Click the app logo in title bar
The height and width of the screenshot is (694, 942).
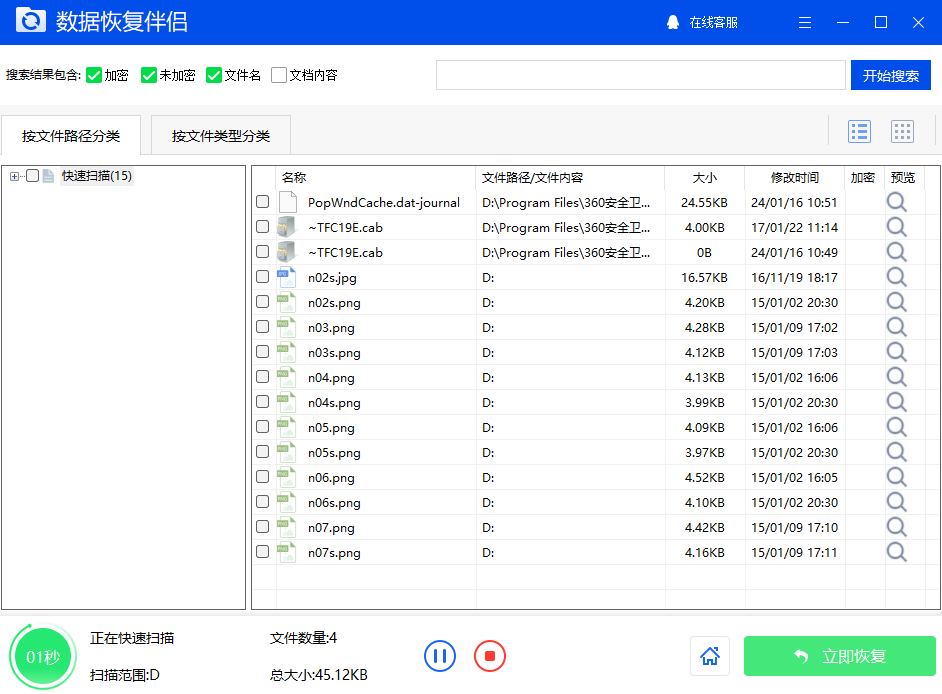pyautogui.click(x=30, y=20)
